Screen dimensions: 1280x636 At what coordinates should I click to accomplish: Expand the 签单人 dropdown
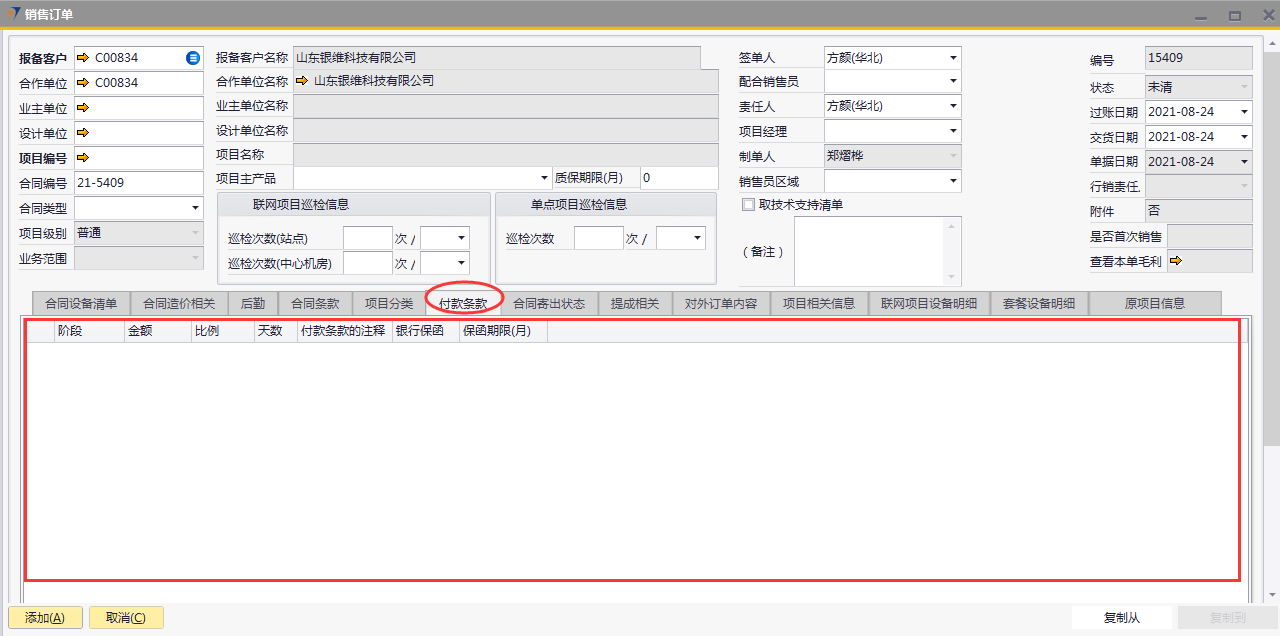[x=953, y=58]
